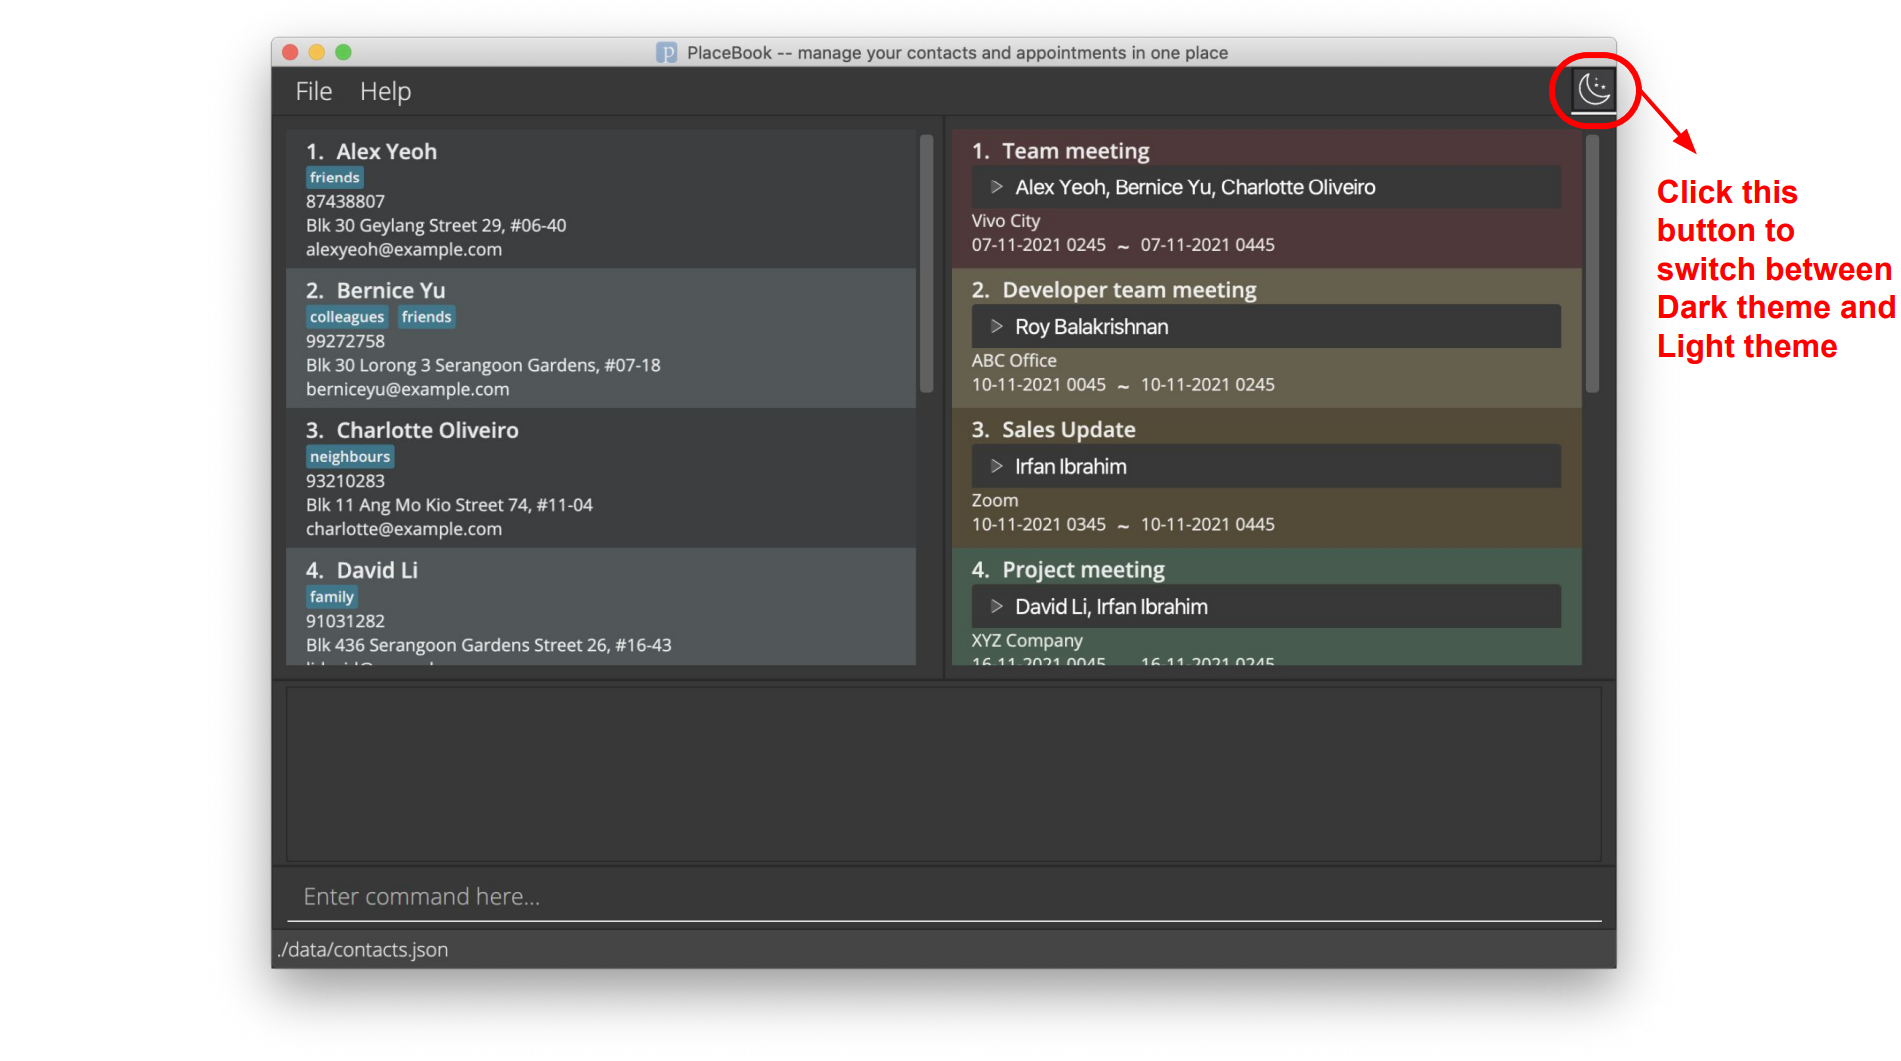Click the ./data/contacts.json status bar path
This screenshot has height=1061, width=1901.
(363, 950)
